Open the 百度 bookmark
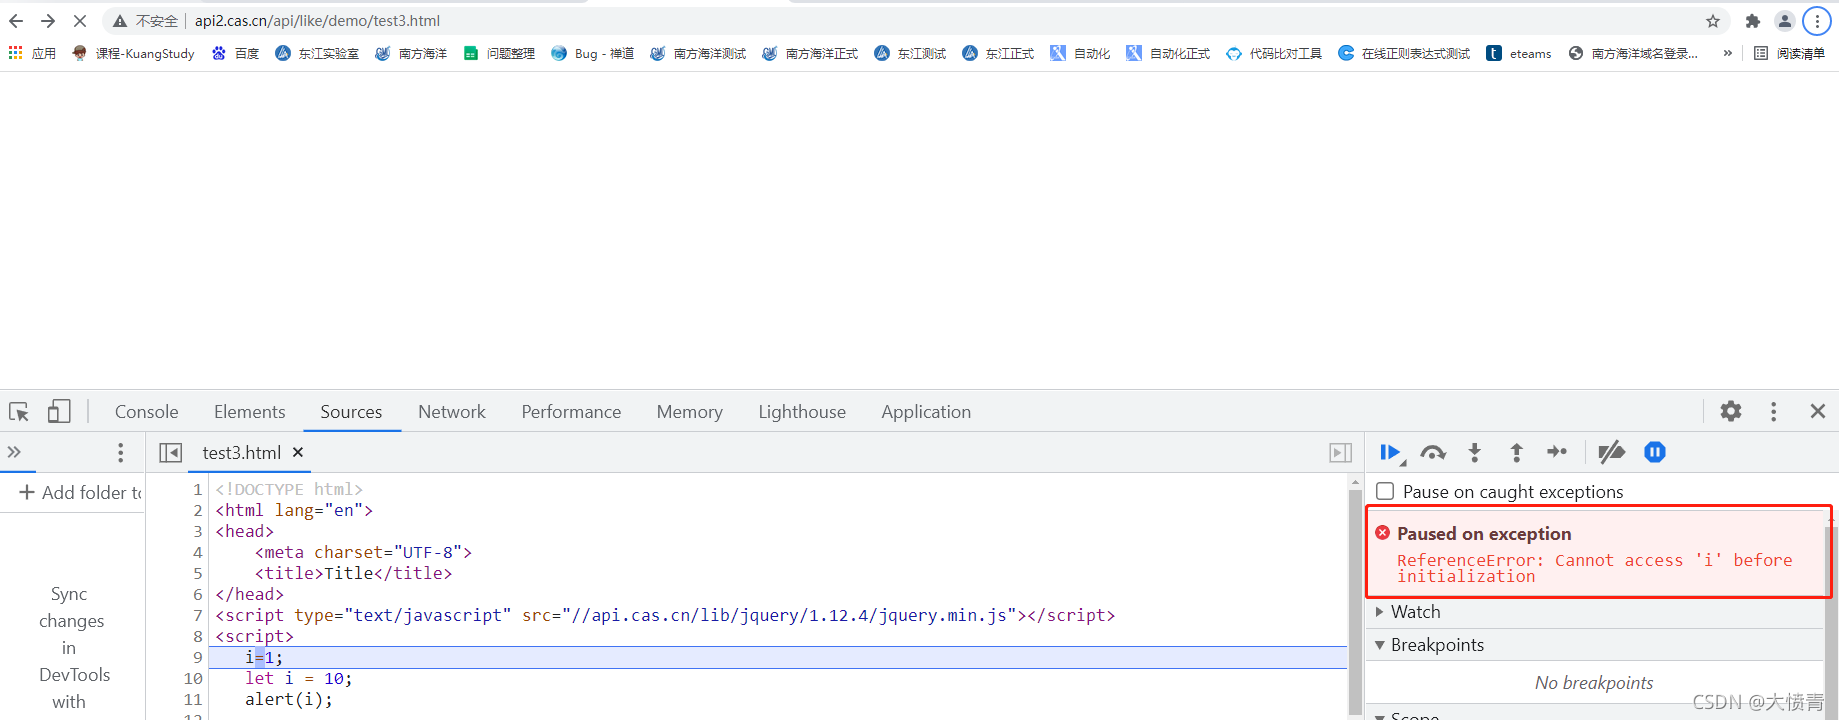This screenshot has height=720, width=1839. (x=235, y=53)
